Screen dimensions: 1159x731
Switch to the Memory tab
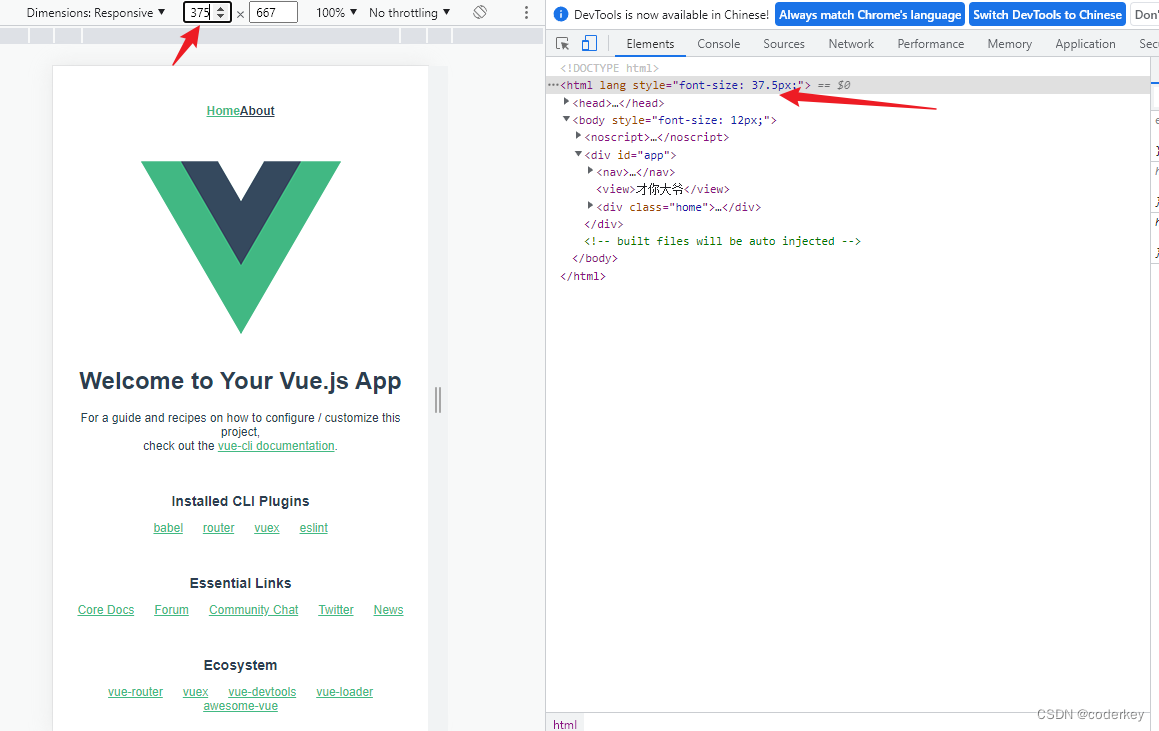(1009, 44)
